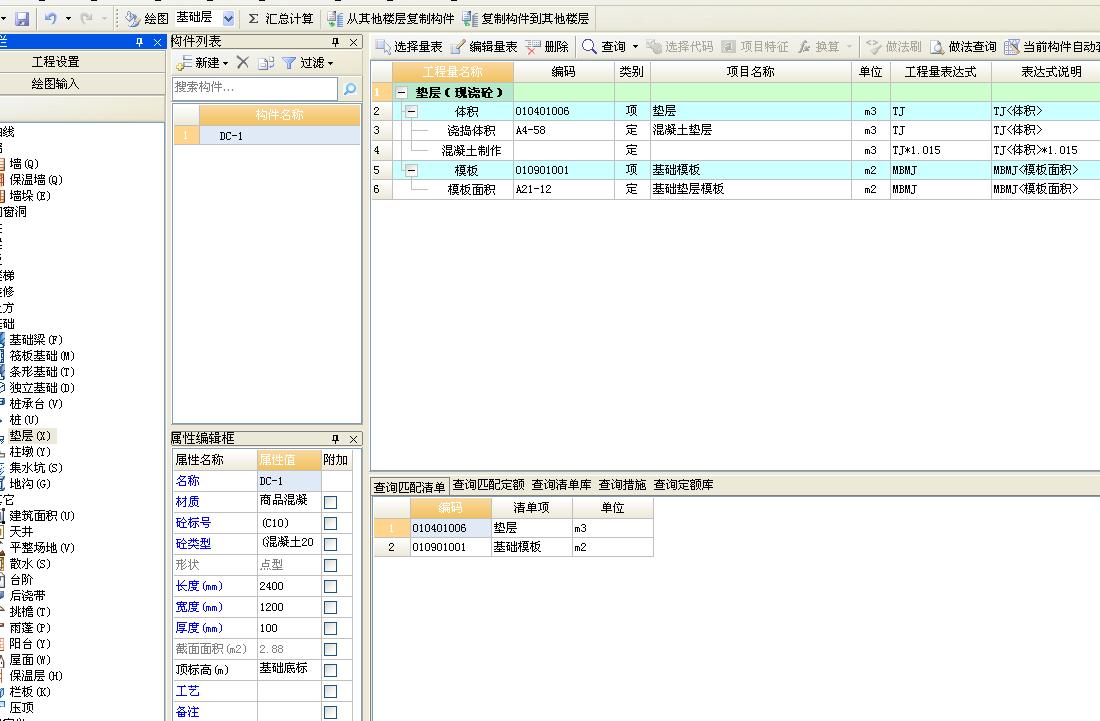Toggle 附加 checkbox for 材质

pos(330,502)
